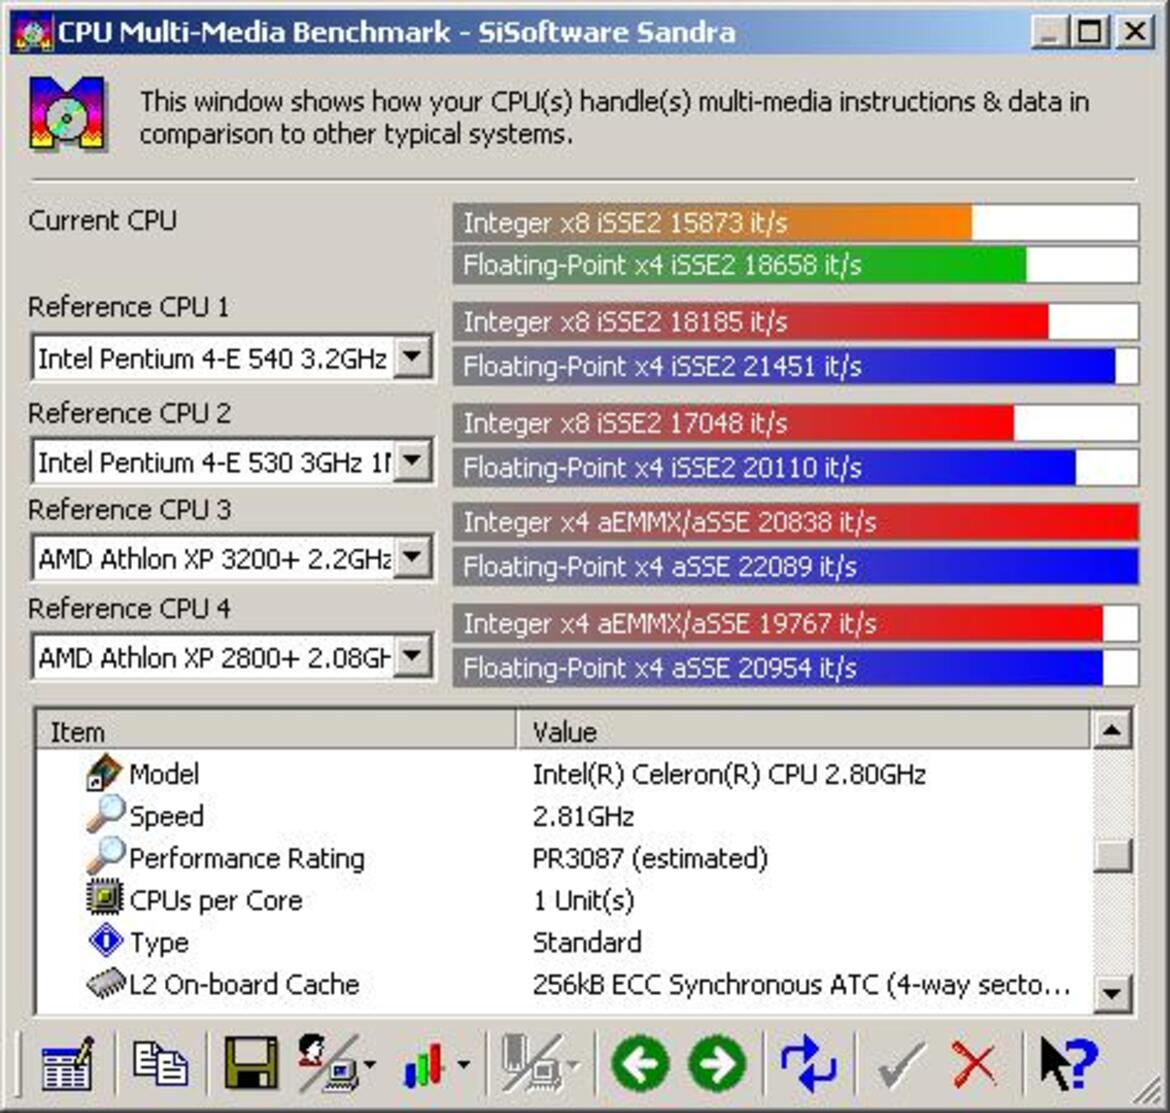This screenshot has height=1113, width=1170.
Task: Click the Floating-Point x4 iSSE2 20110 bar
Action: tap(795, 468)
